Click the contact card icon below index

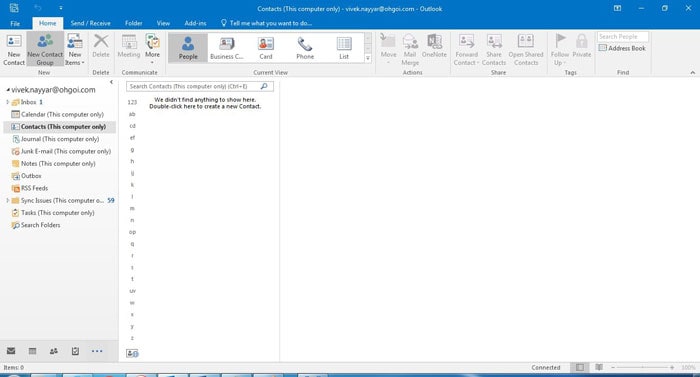[132, 353]
